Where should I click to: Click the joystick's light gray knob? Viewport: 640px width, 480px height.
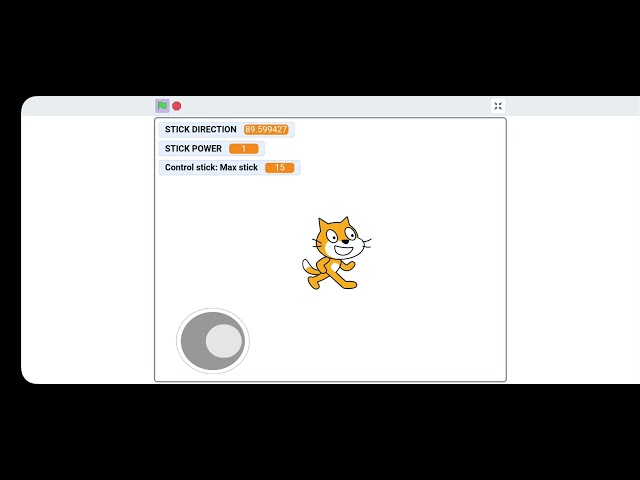click(224, 341)
